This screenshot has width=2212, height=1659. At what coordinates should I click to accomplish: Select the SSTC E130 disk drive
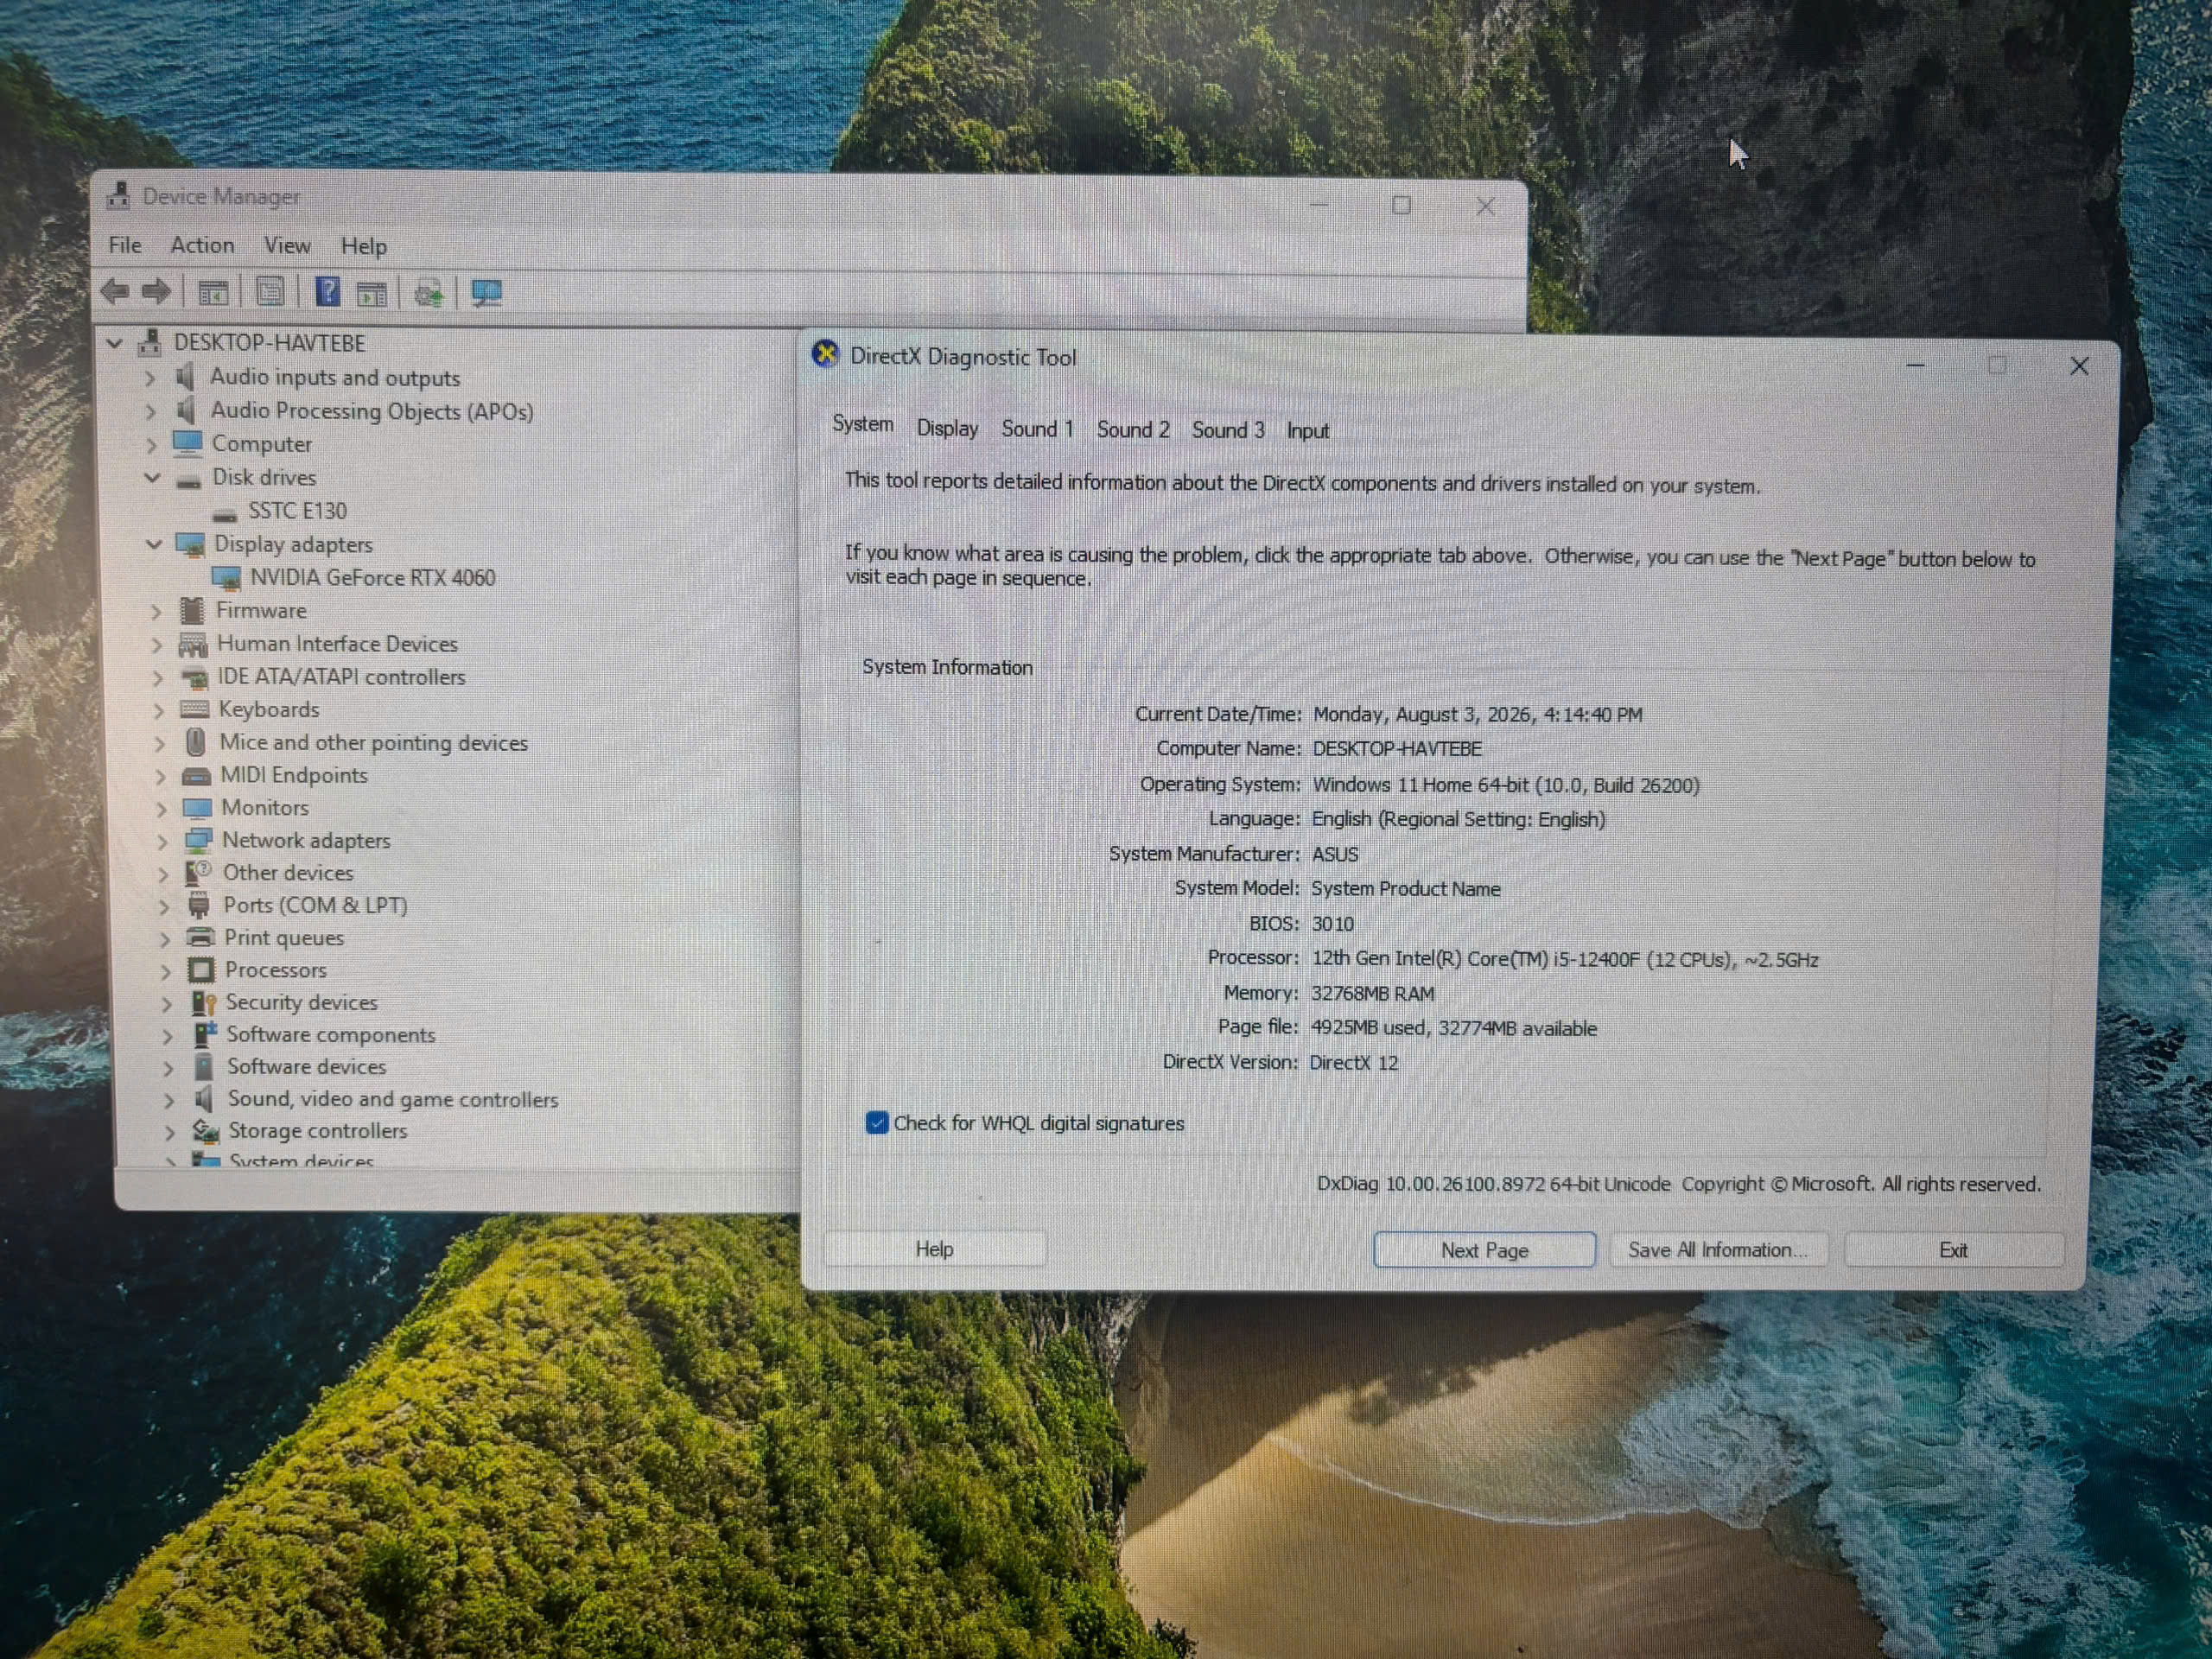click(x=298, y=511)
